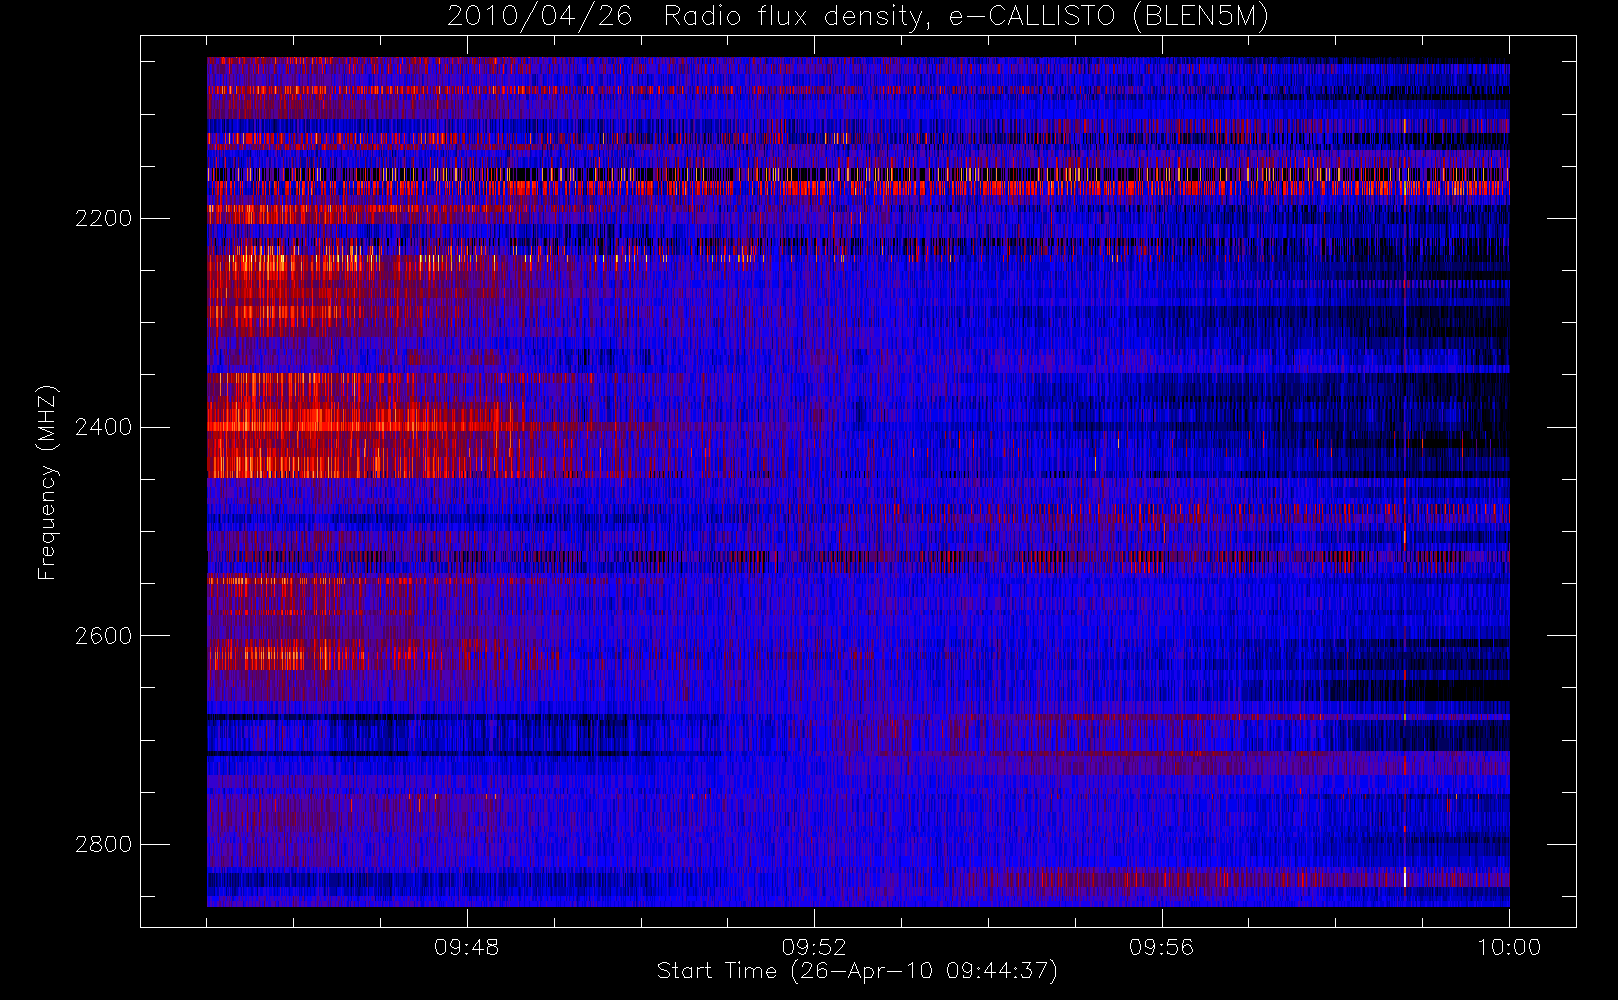Screen dimensions: 1618x1000
Task: Click the '2010/04/26' date in the title
Action: click(x=539, y=16)
